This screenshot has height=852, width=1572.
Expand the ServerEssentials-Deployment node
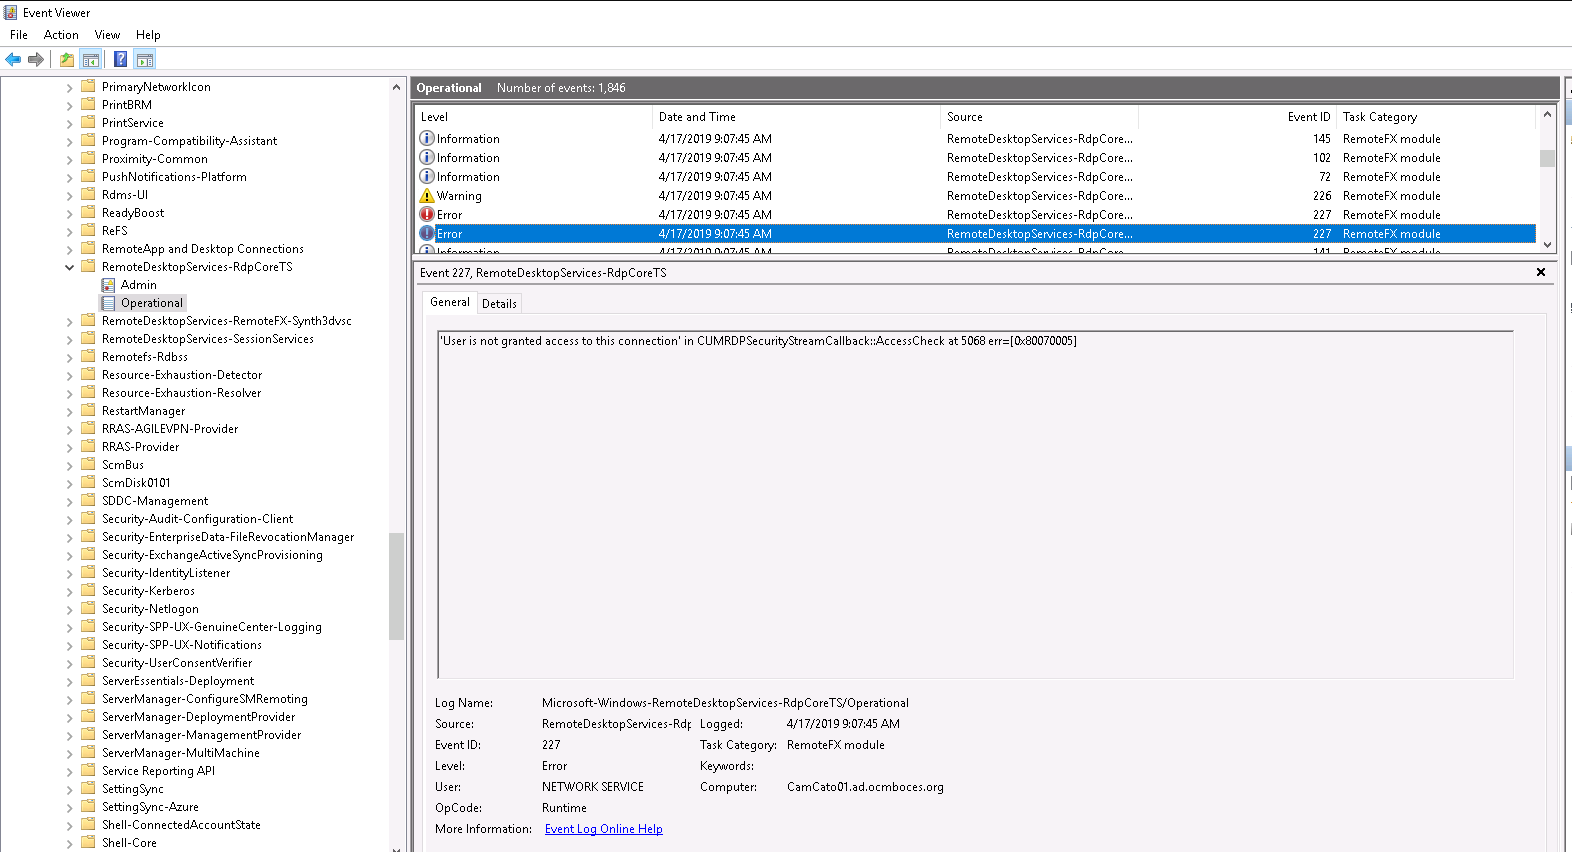(x=69, y=681)
